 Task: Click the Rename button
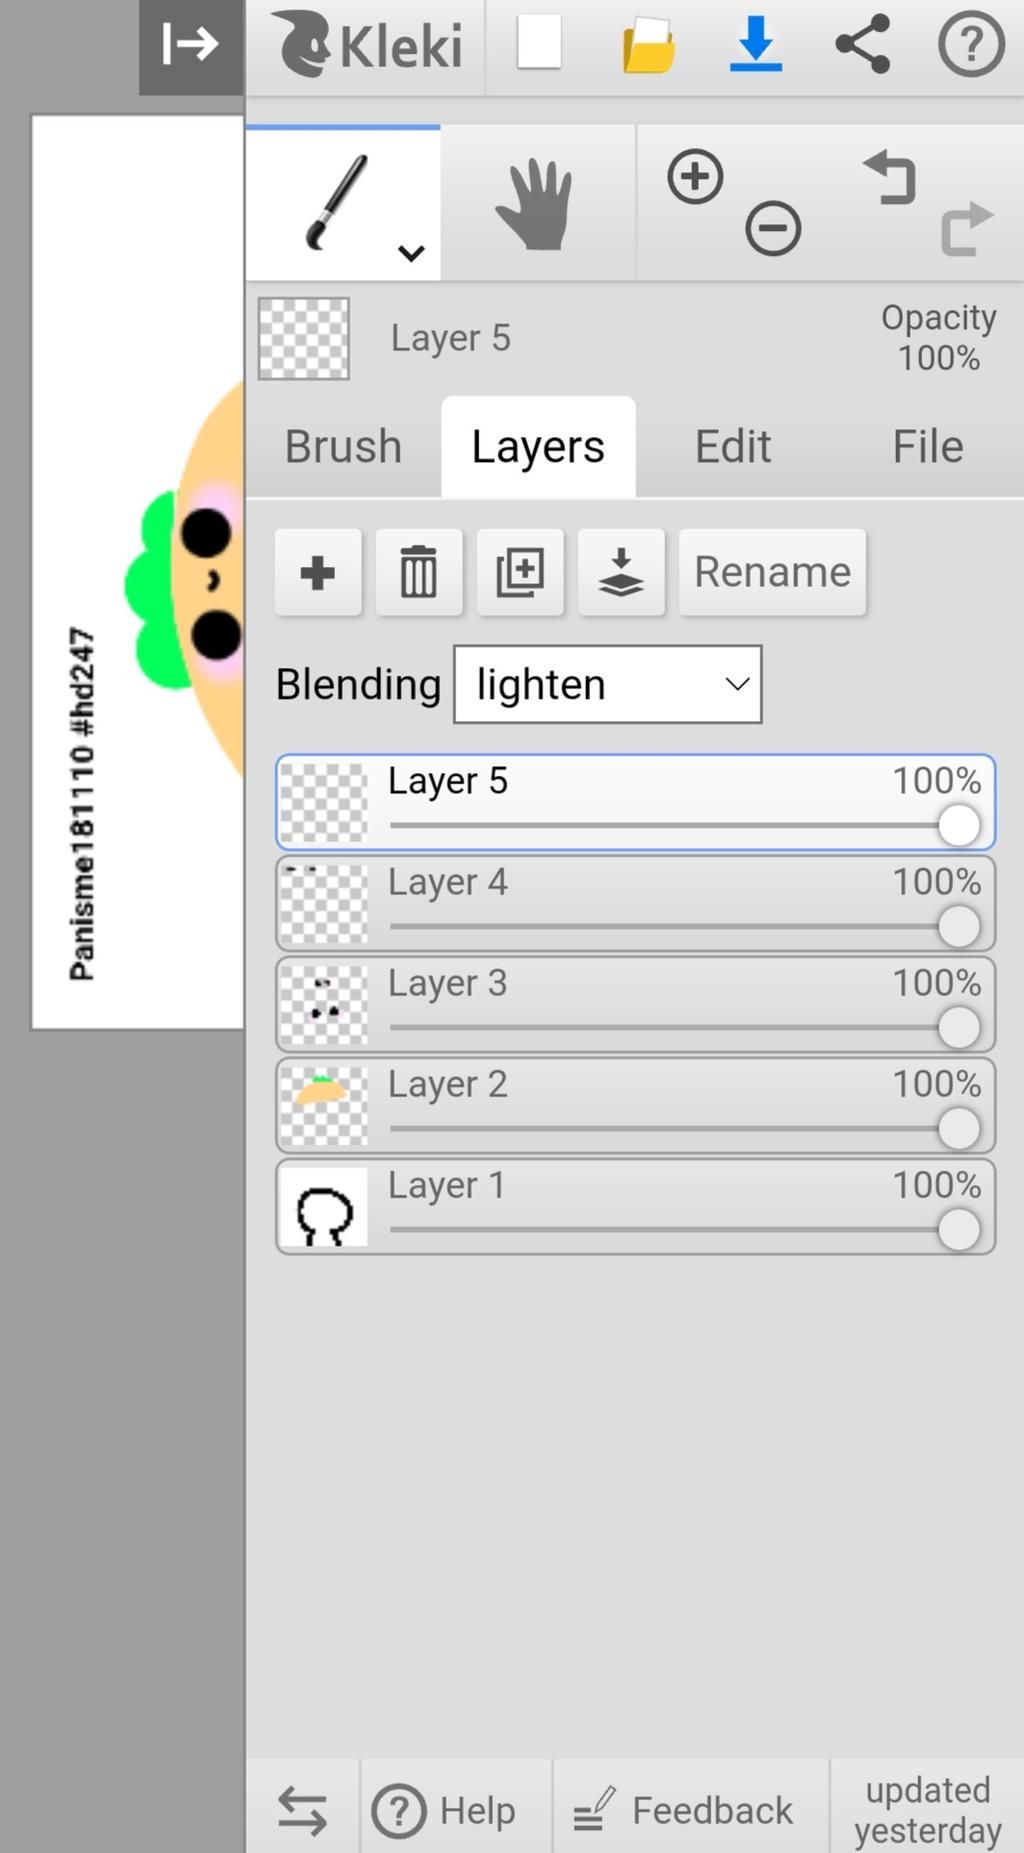click(x=772, y=572)
